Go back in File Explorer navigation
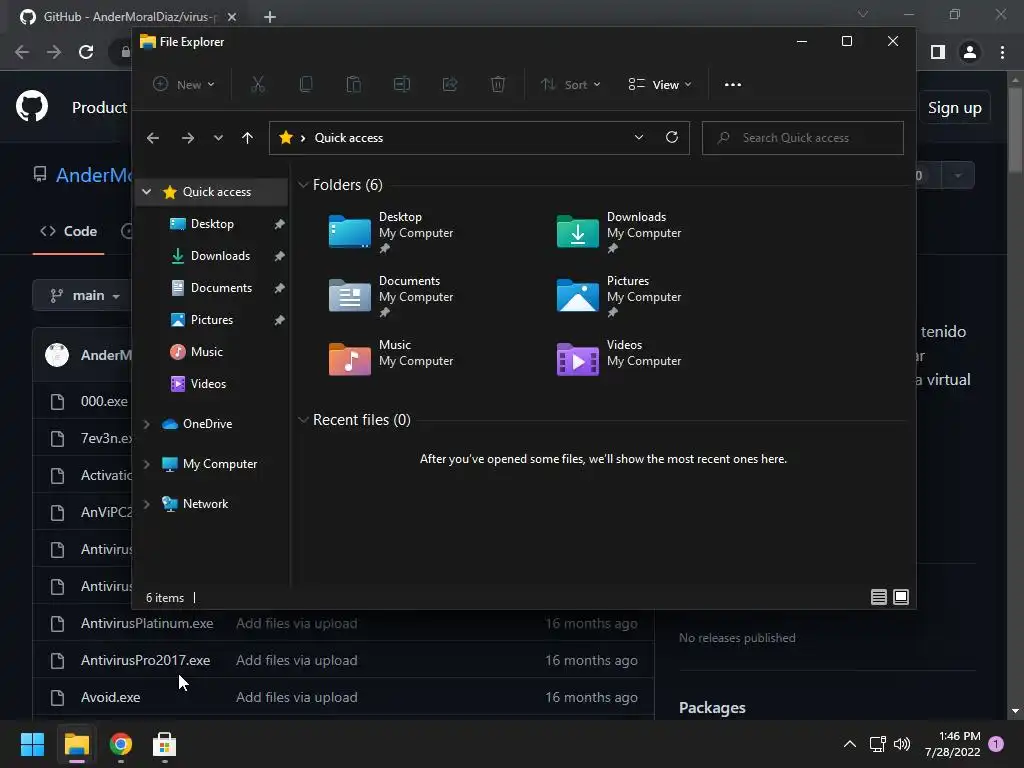1024x768 pixels. click(153, 138)
